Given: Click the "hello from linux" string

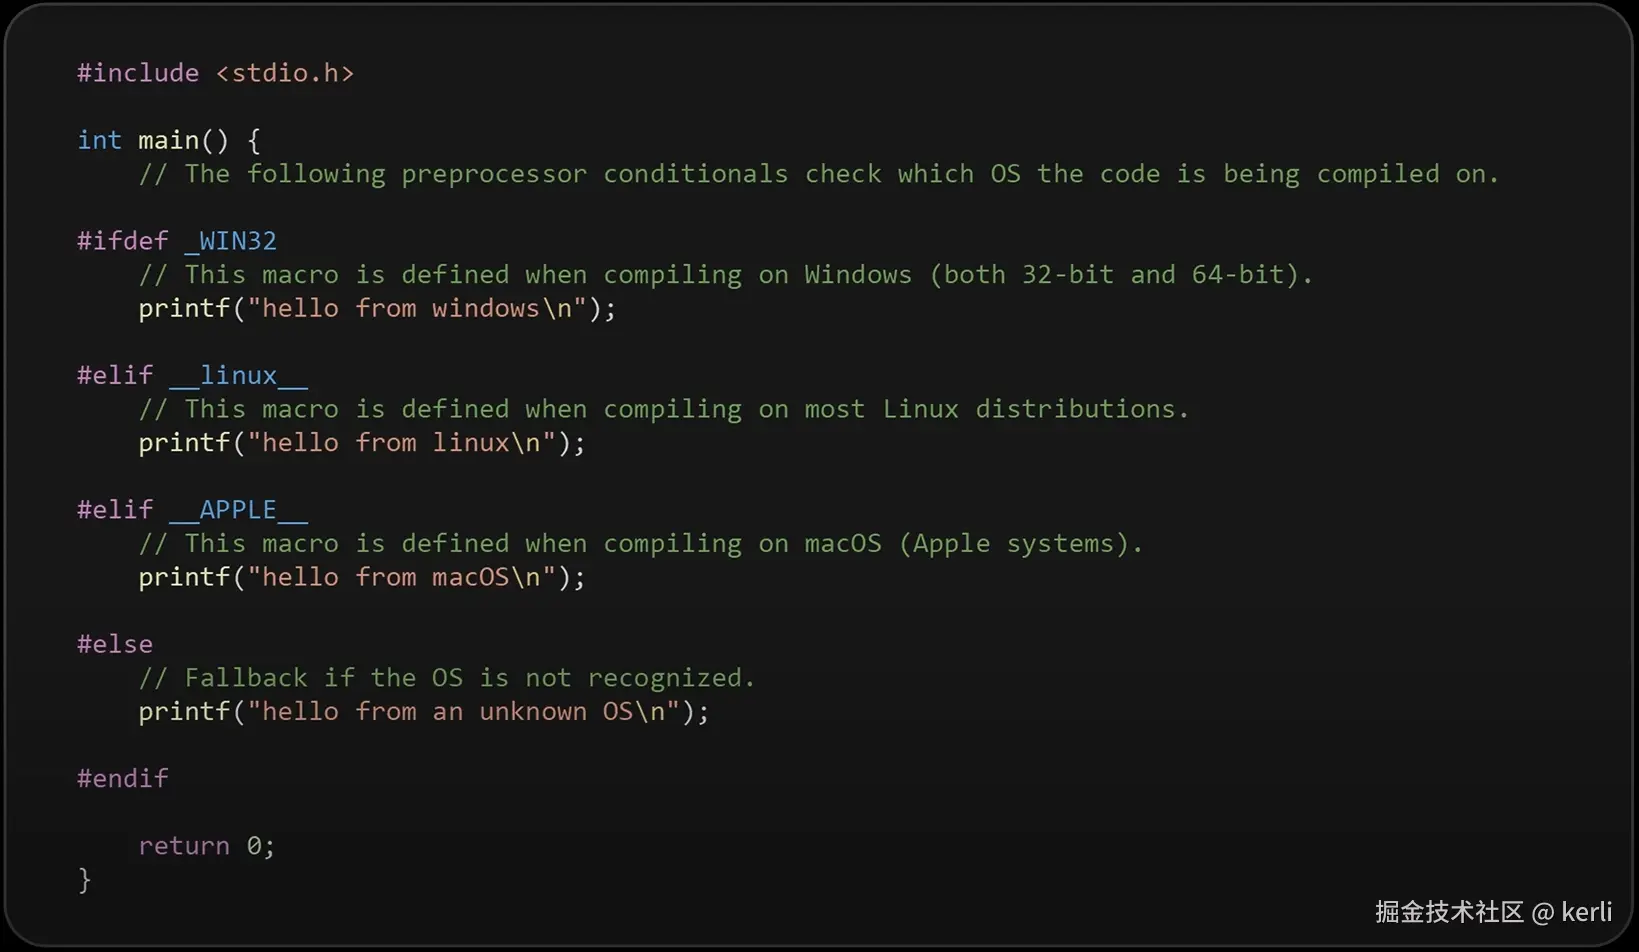Looking at the screenshot, I should (x=401, y=442).
